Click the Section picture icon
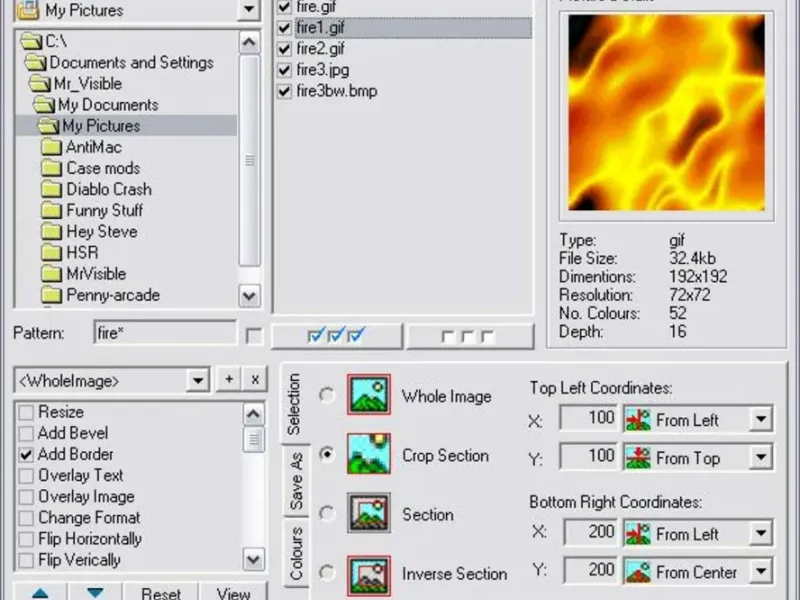 [368, 513]
